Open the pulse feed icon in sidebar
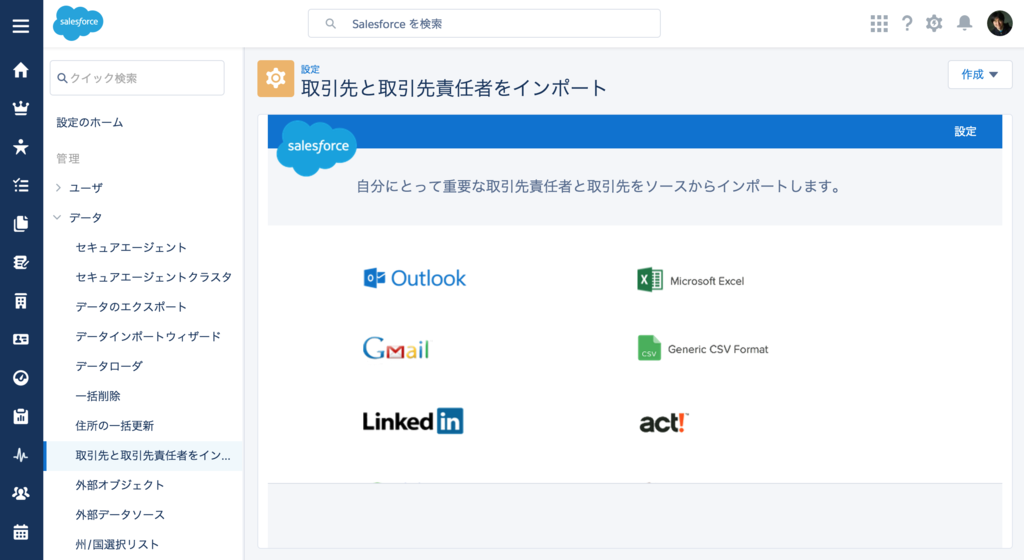1024x560 pixels. [x=21, y=455]
